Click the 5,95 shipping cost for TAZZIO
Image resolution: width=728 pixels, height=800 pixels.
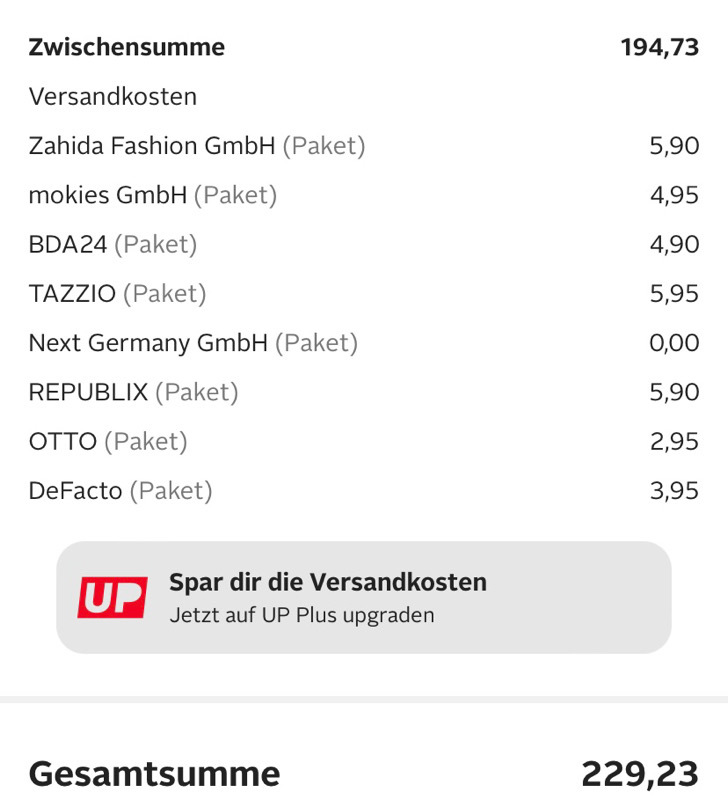pos(674,294)
